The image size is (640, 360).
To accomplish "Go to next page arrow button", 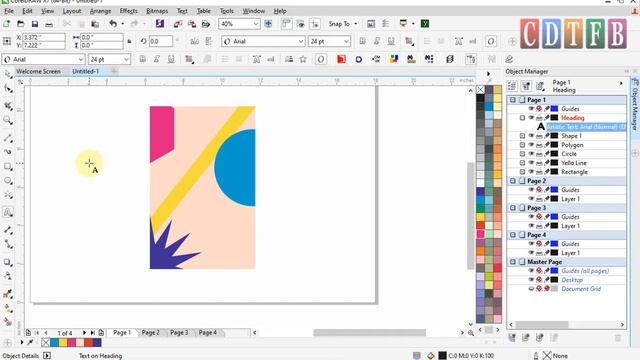I will pyautogui.click(x=84, y=333).
